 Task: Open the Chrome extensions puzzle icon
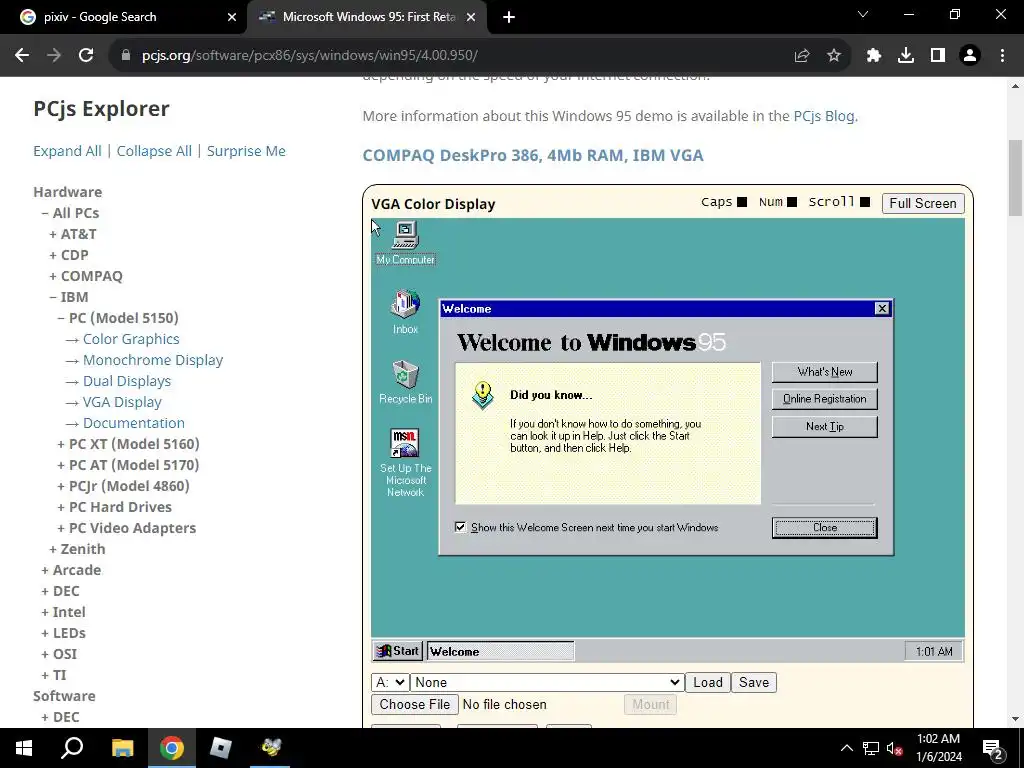click(x=874, y=56)
